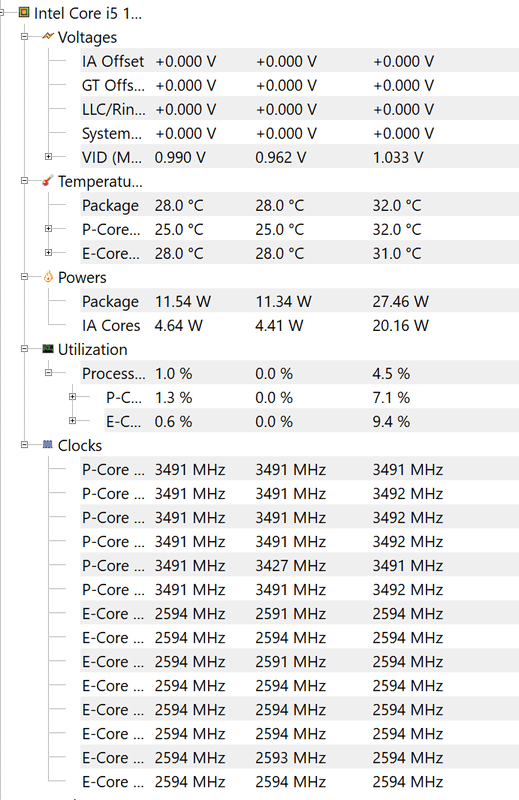Click the Utilization monitor icon

tap(48, 348)
